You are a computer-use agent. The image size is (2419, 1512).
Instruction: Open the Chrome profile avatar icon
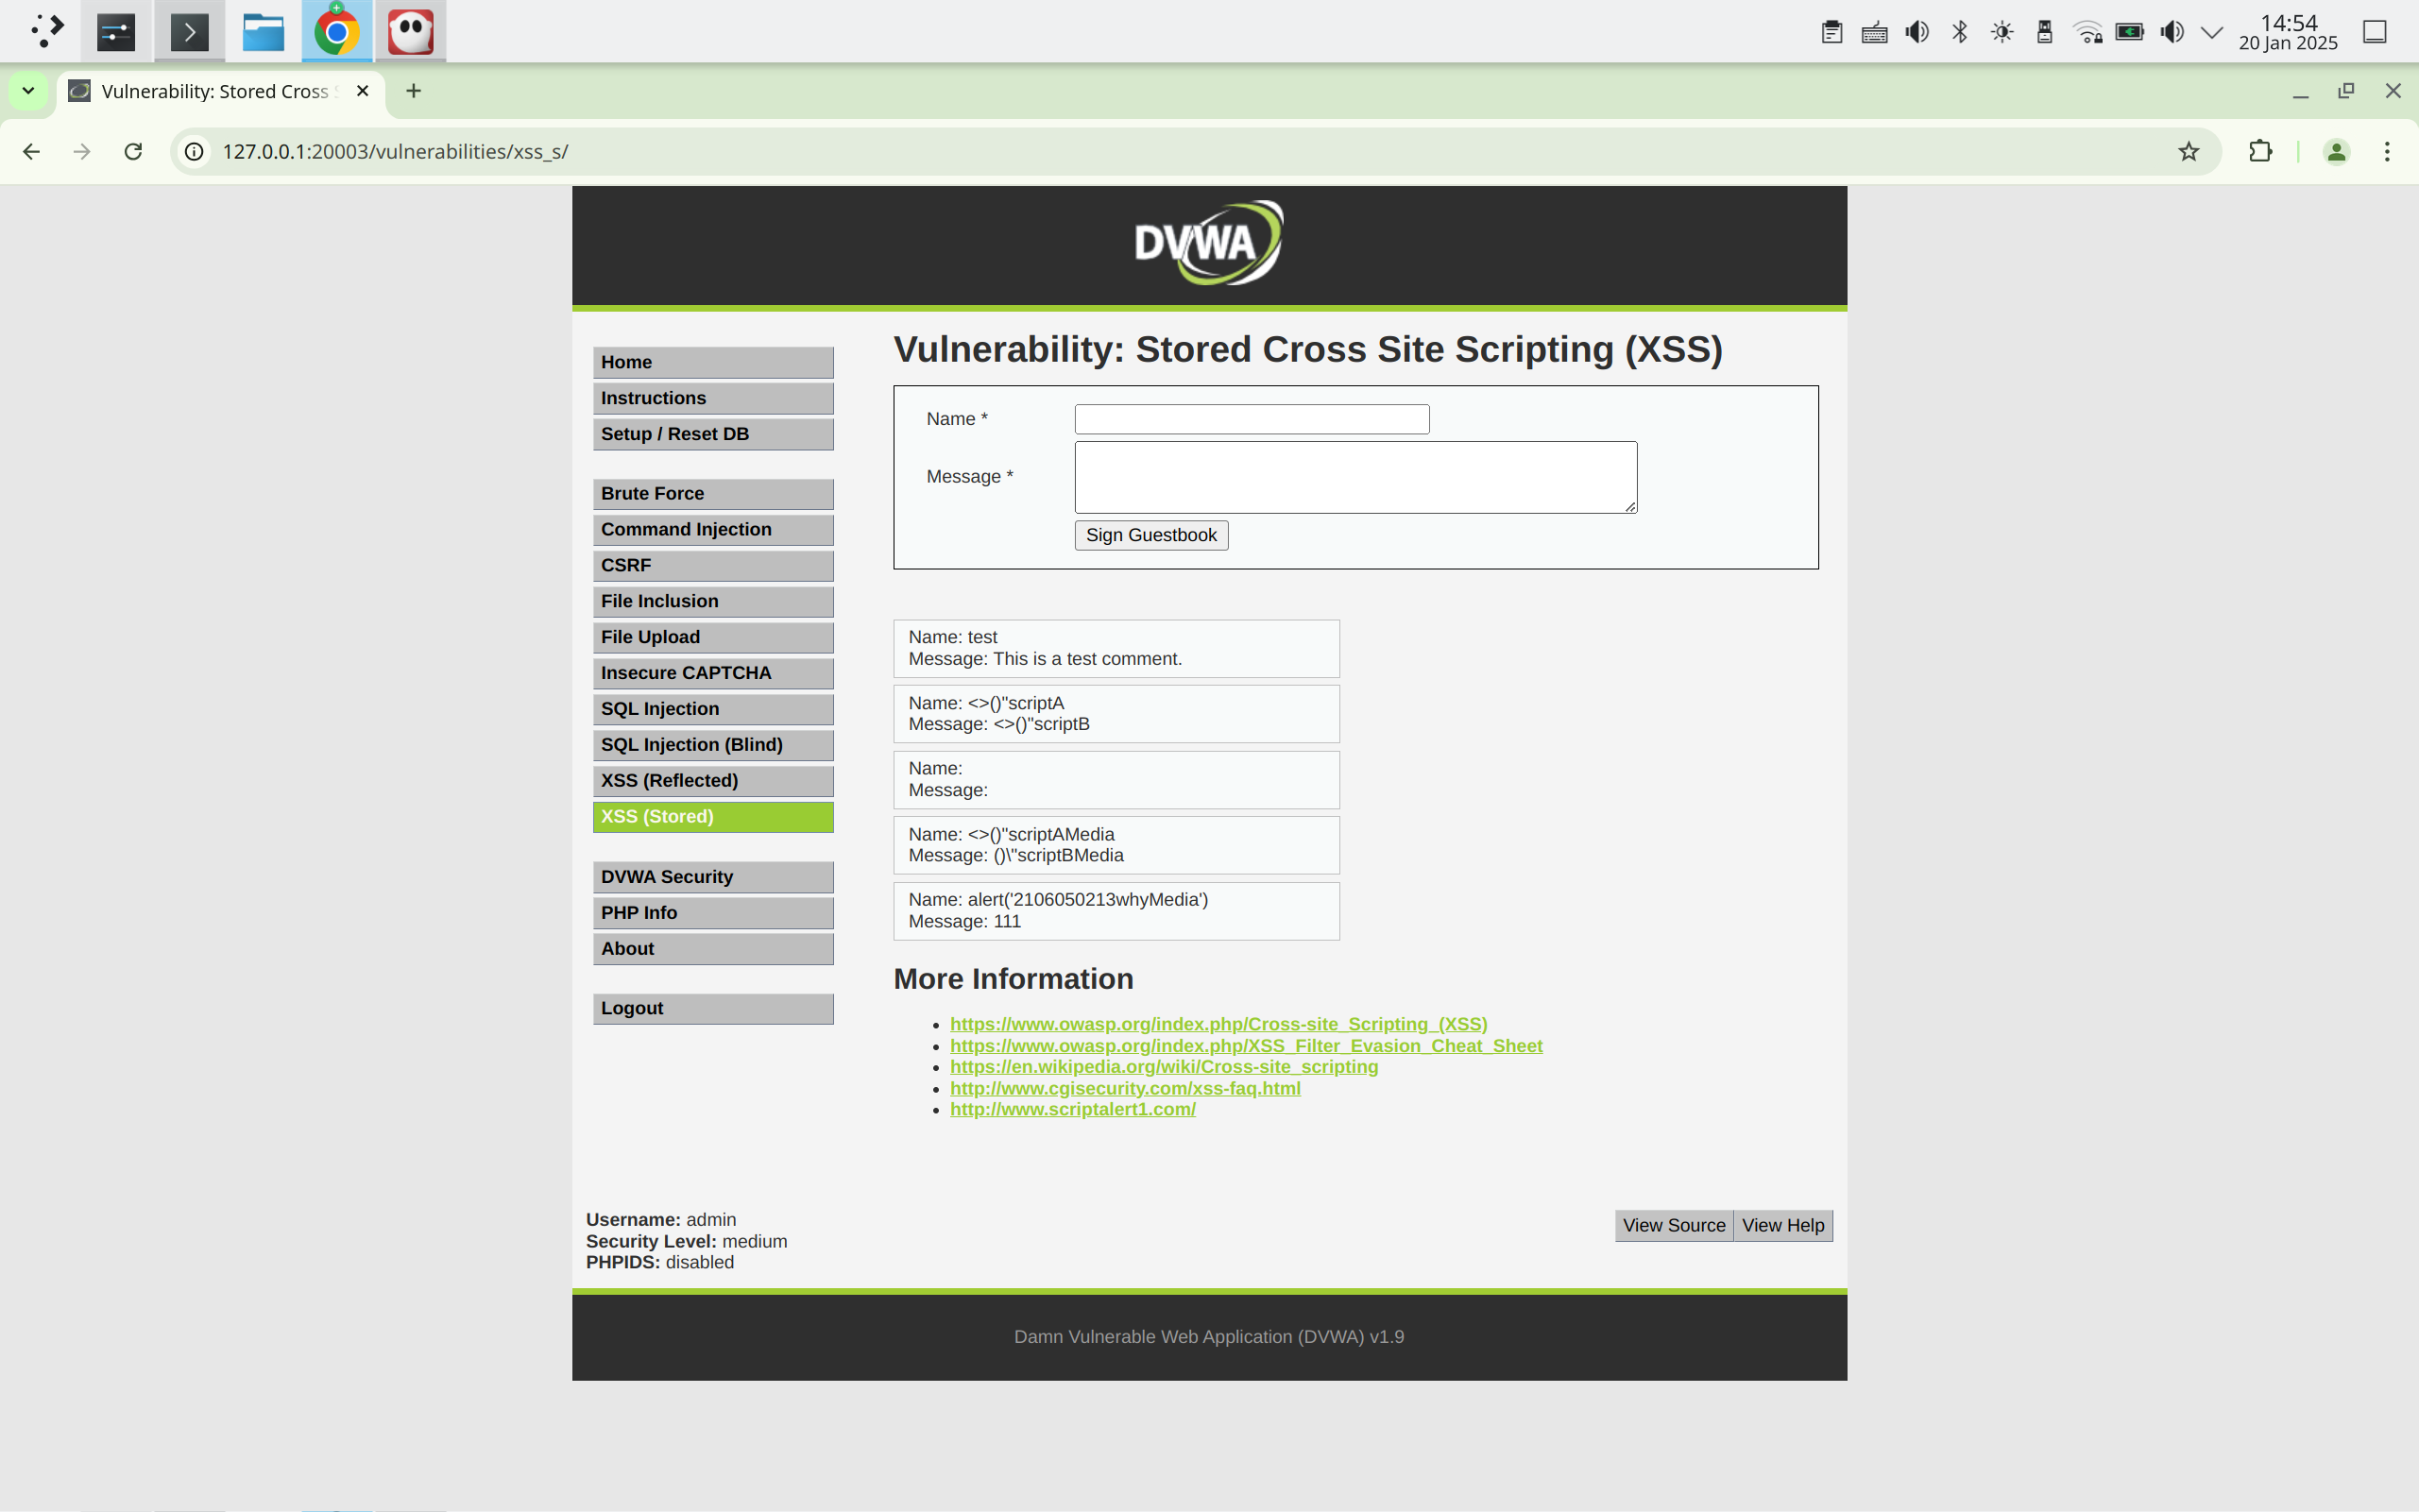point(2336,151)
